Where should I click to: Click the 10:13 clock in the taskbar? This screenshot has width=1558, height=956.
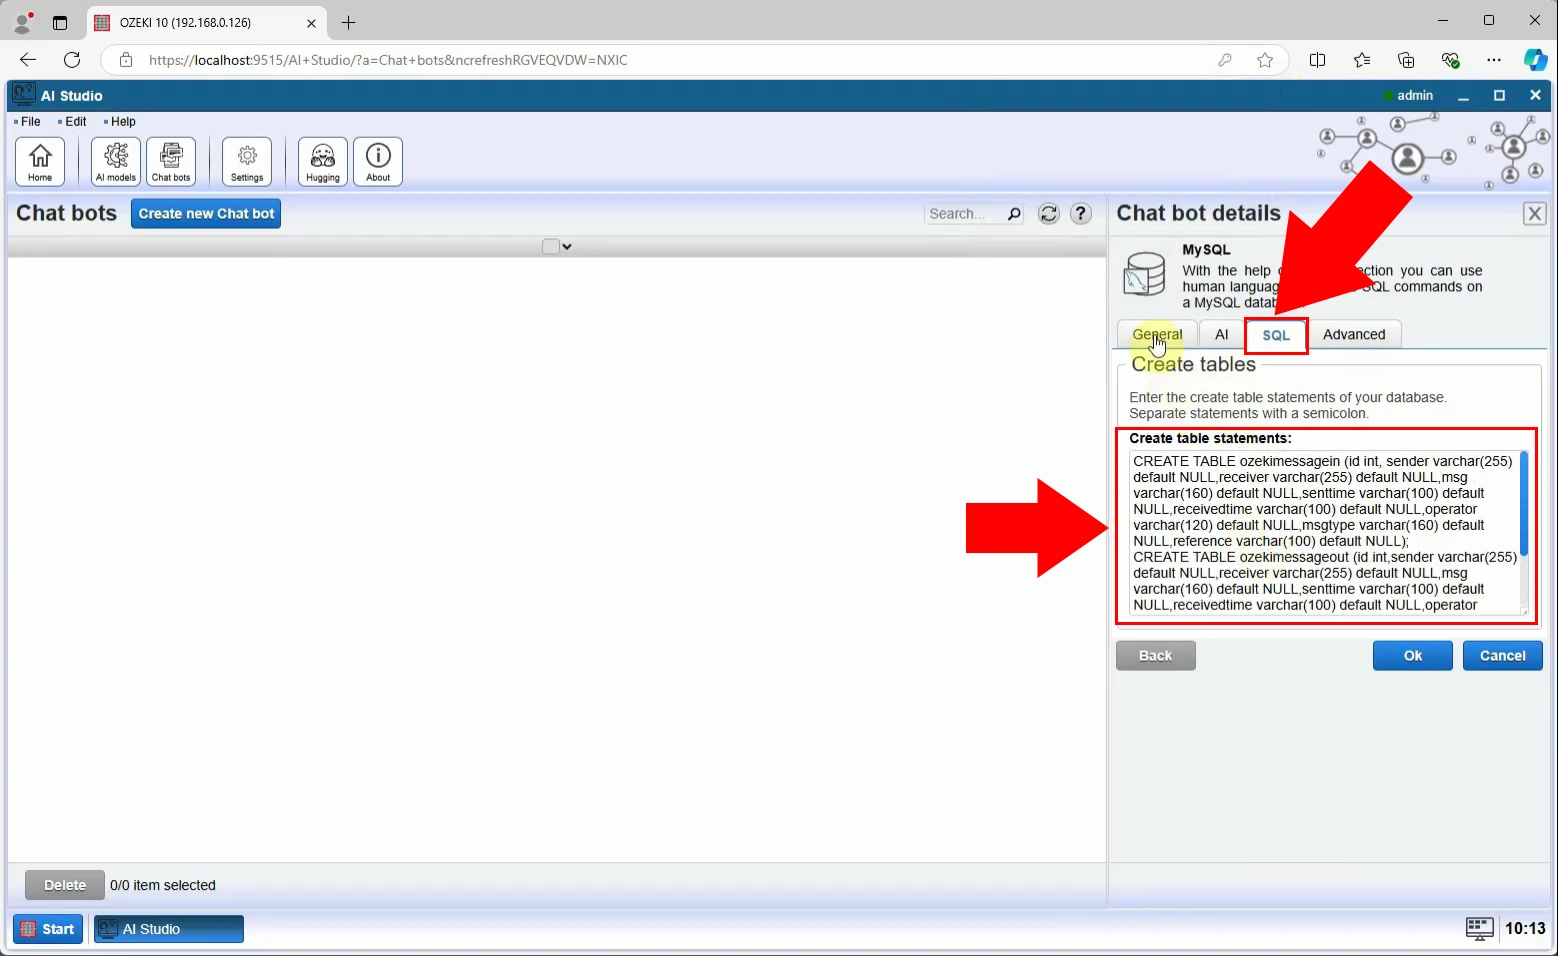point(1525,929)
